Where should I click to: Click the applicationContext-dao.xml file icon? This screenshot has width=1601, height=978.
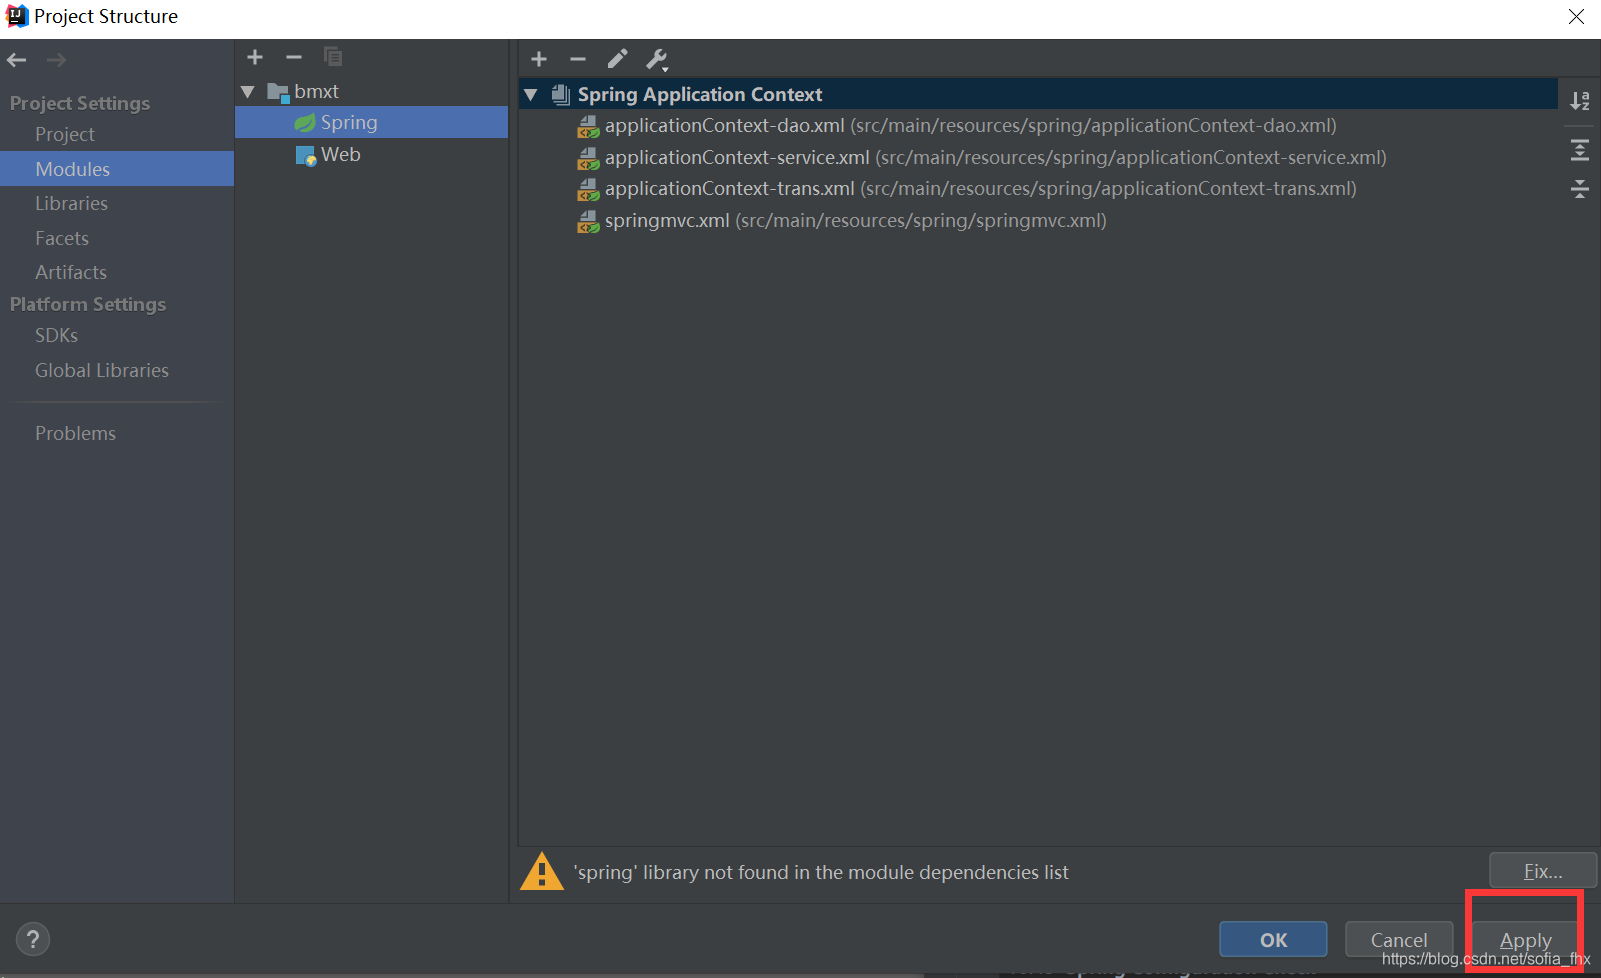coord(588,126)
